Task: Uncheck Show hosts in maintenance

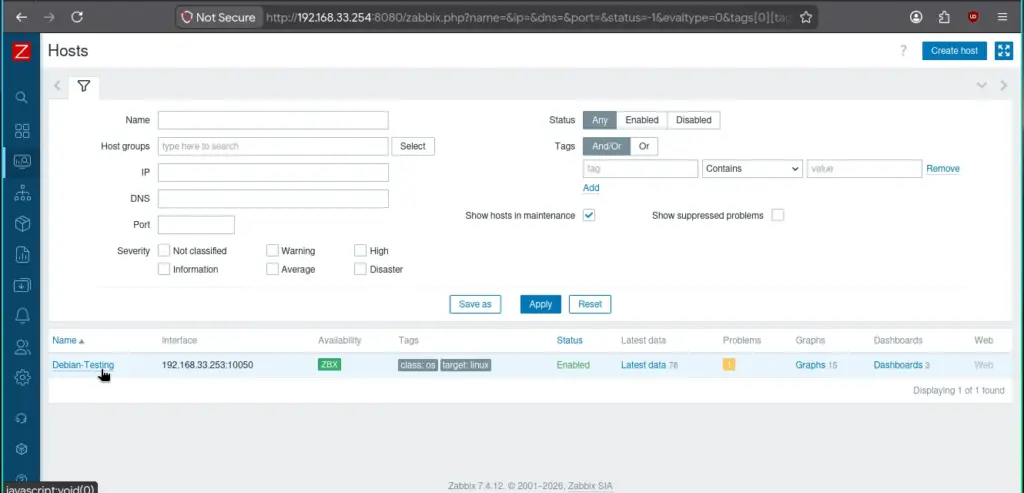Action: click(x=589, y=215)
